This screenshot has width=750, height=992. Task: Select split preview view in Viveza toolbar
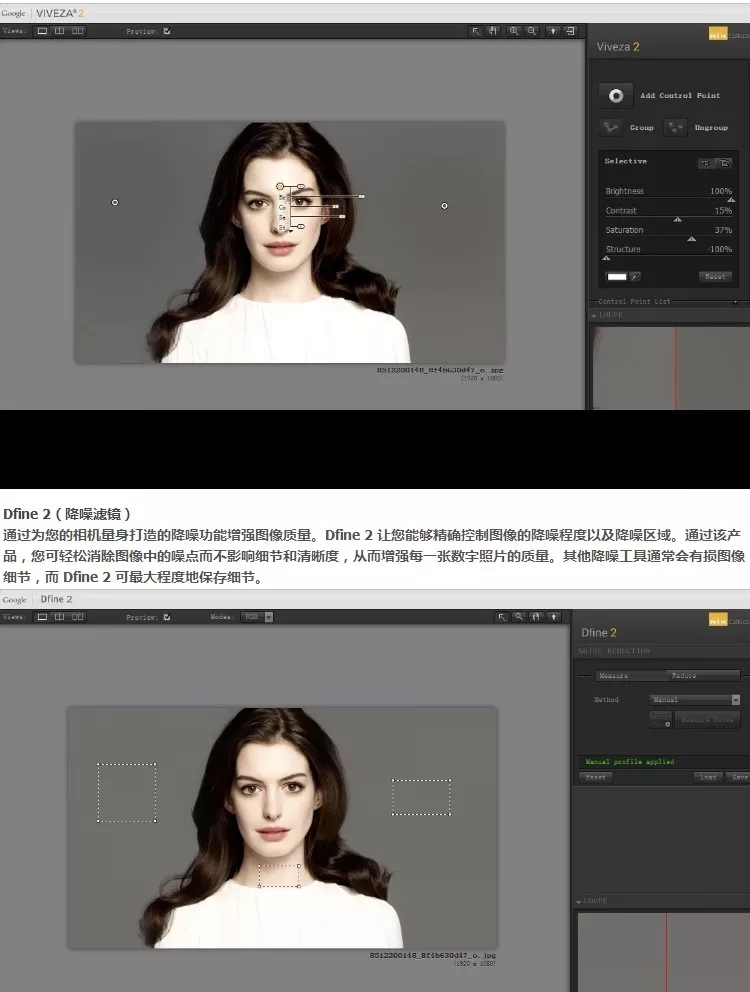click(x=59, y=30)
